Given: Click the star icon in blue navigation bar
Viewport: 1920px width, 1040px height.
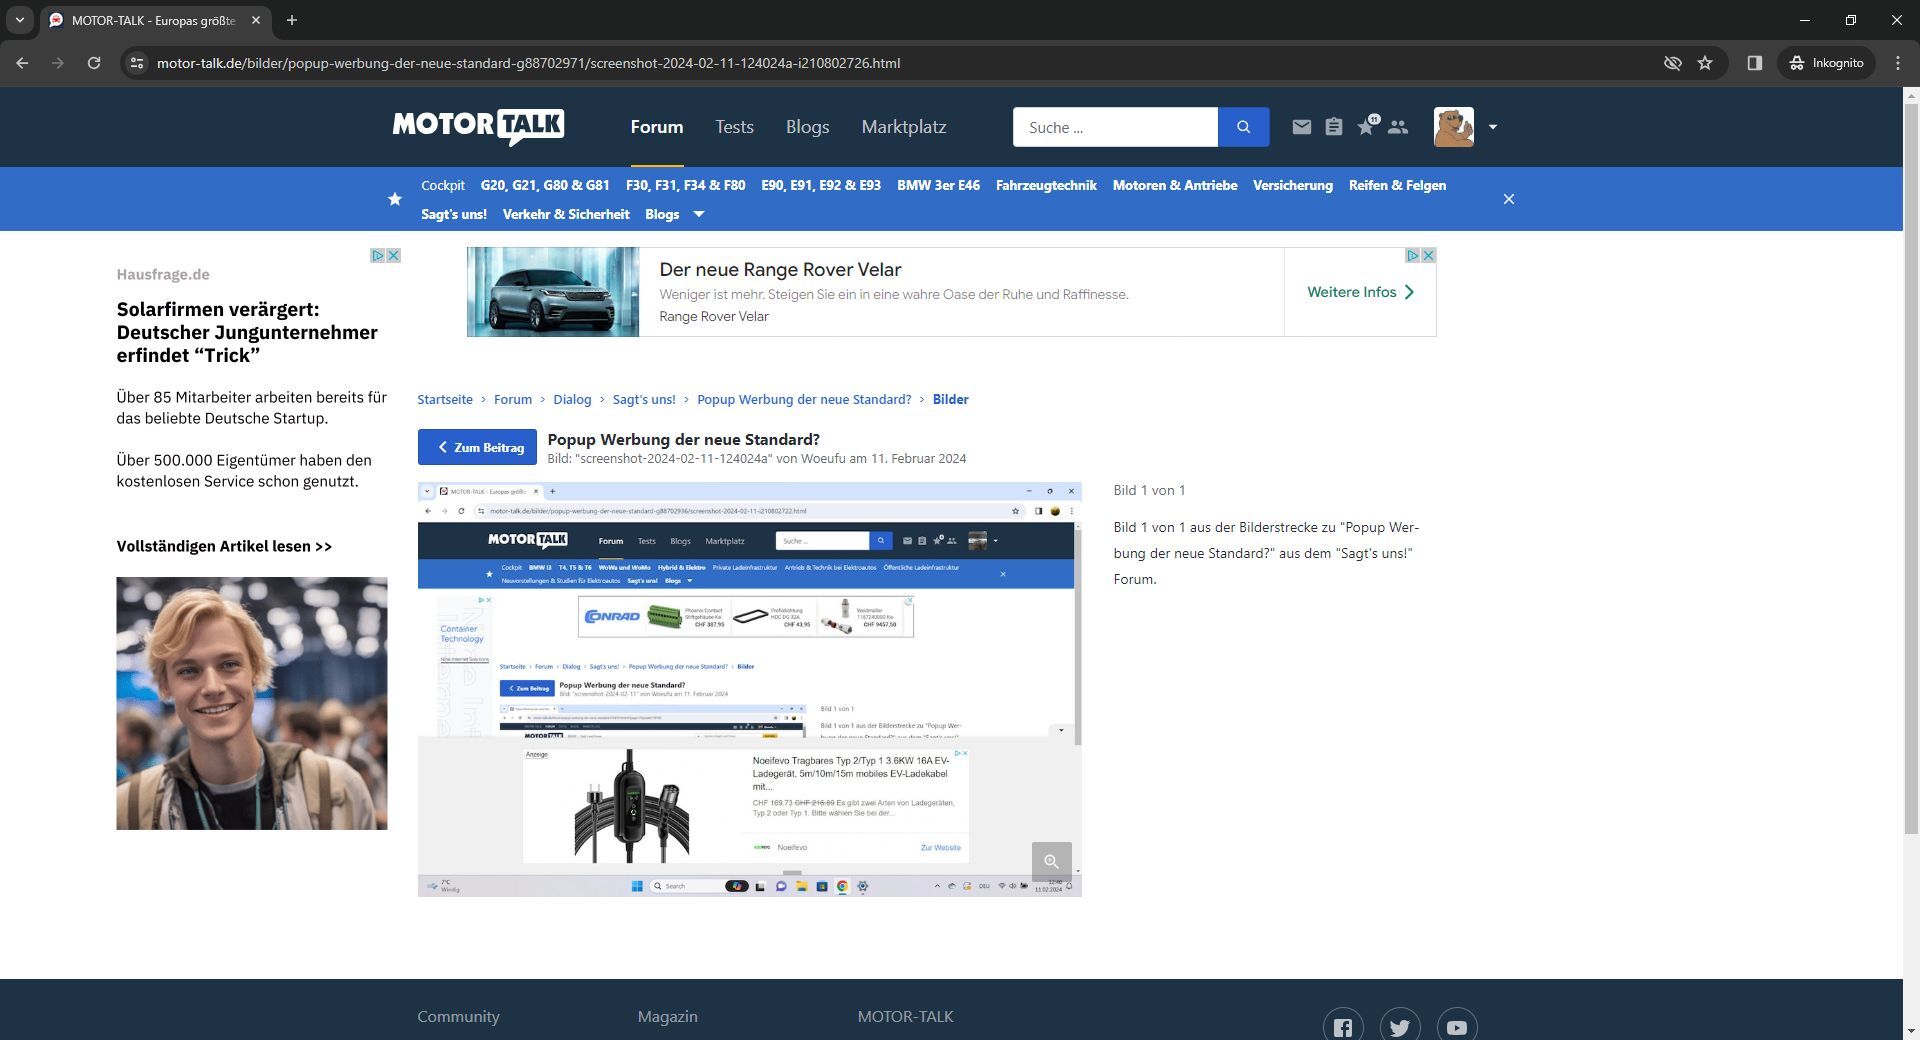Looking at the screenshot, I should (x=395, y=199).
